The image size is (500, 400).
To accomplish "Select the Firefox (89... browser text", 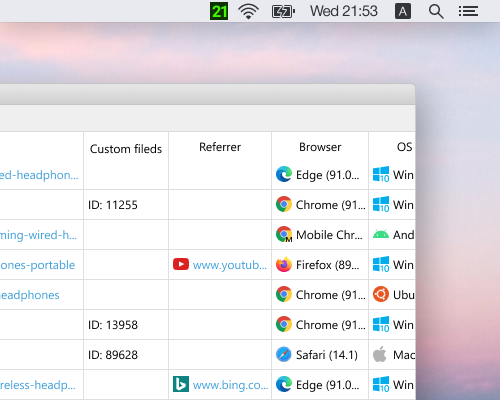I will [328, 265].
